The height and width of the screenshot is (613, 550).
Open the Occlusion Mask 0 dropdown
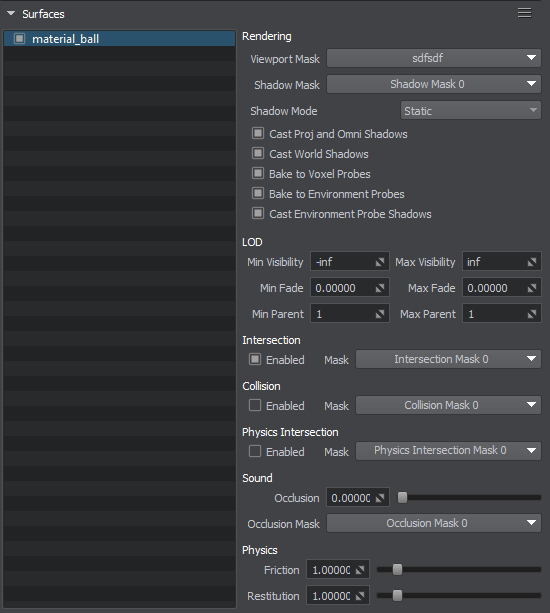click(434, 523)
